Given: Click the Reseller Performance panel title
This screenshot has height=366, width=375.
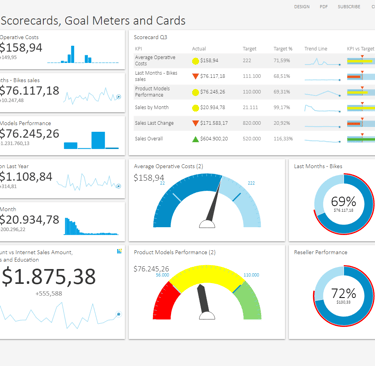Looking at the screenshot, I should point(320,252).
